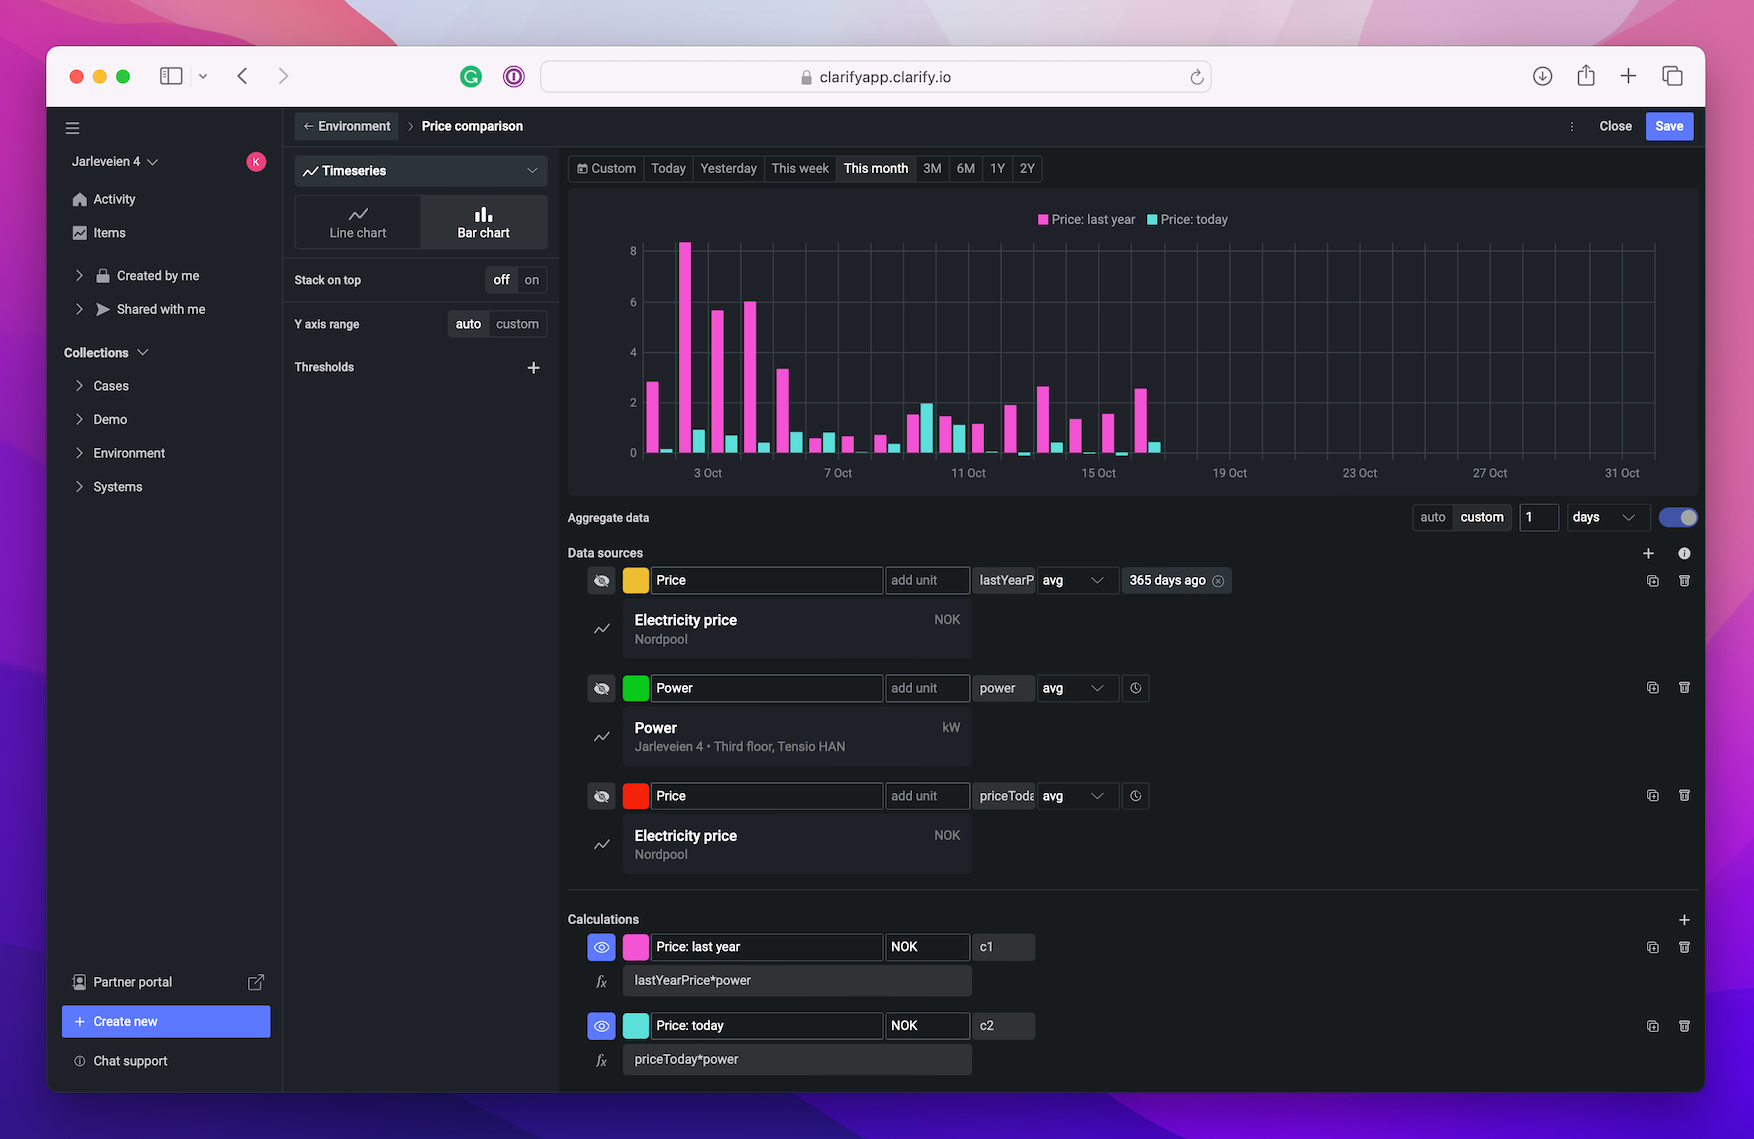Image resolution: width=1754 pixels, height=1139 pixels.
Task: Expand the Jarleveien 4 organization dropdown
Action: [x=115, y=161]
